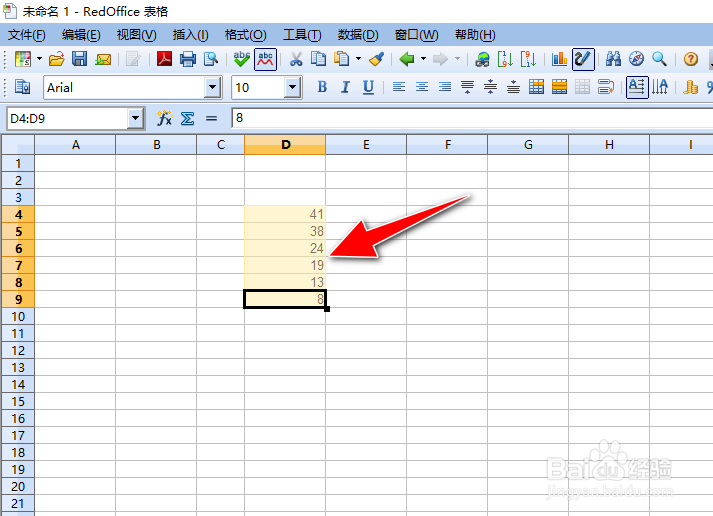The width and height of the screenshot is (713, 516).
Task: Sort ascending with the 1-9 arrow icon
Action: point(505,59)
